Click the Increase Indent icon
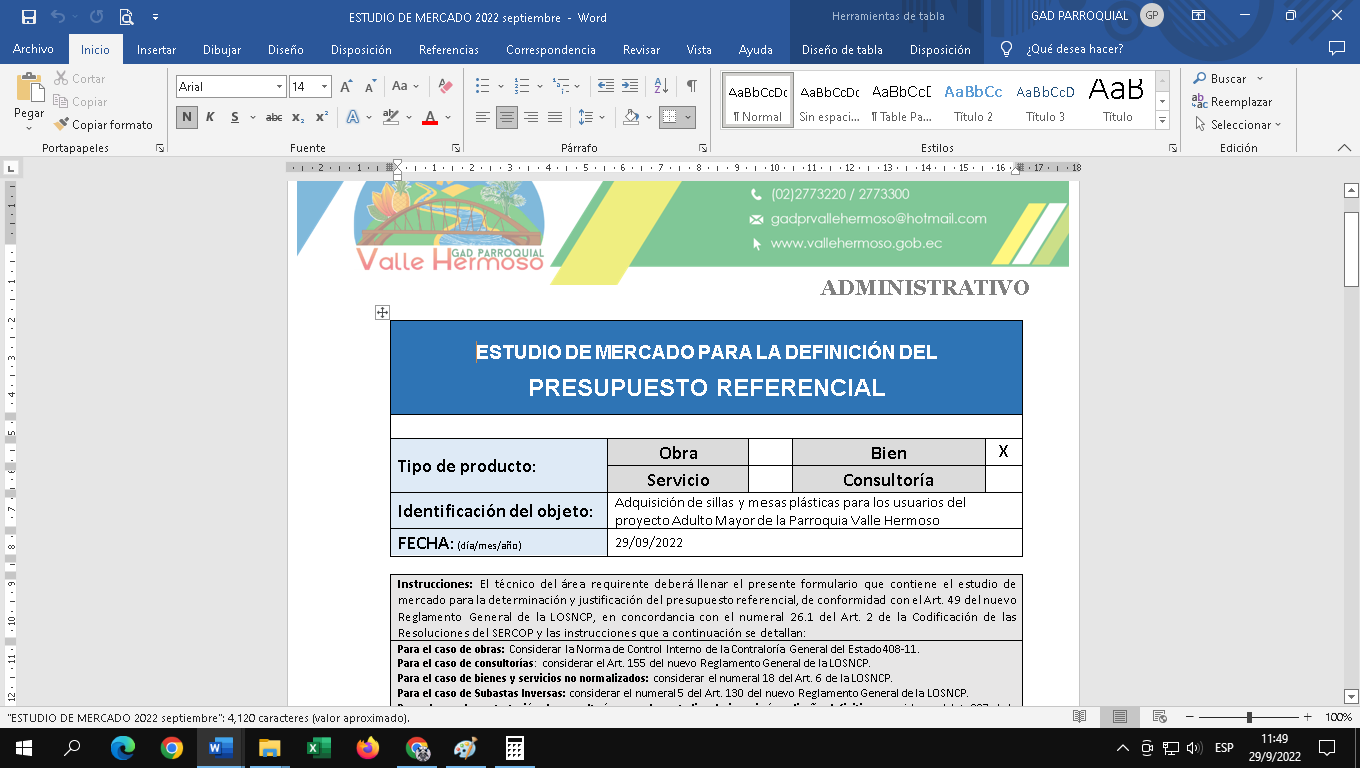Screen dimensions: 1360x768 (630, 87)
